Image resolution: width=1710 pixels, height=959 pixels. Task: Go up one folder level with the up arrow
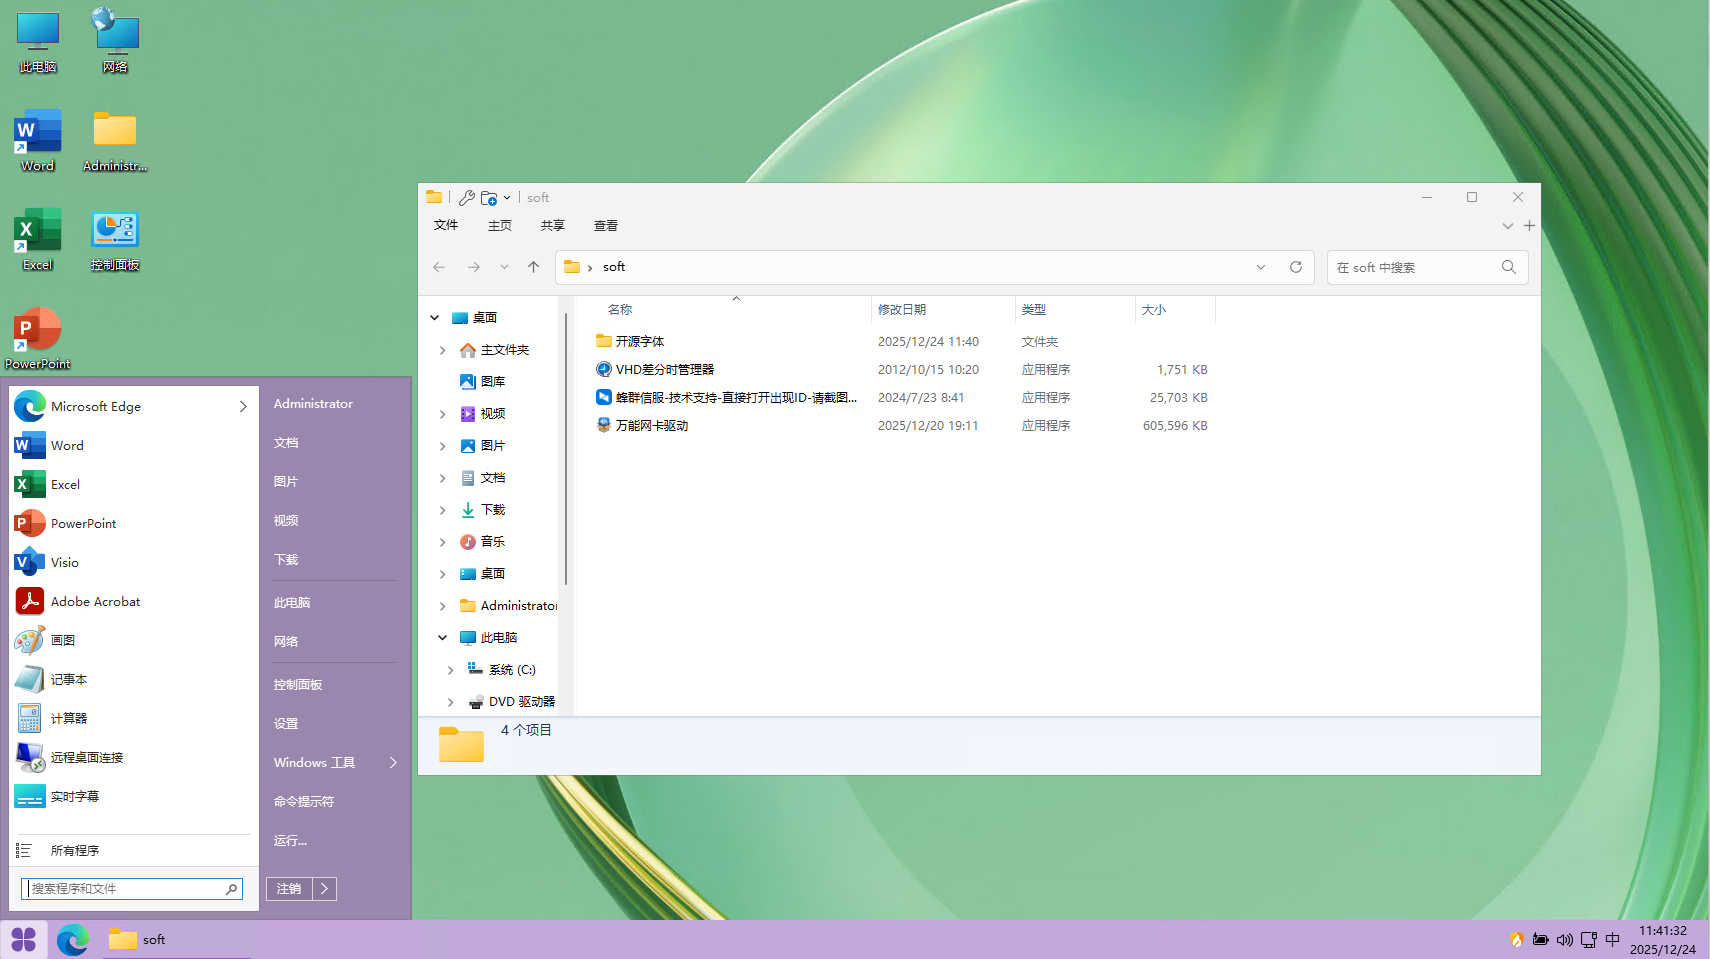click(533, 267)
